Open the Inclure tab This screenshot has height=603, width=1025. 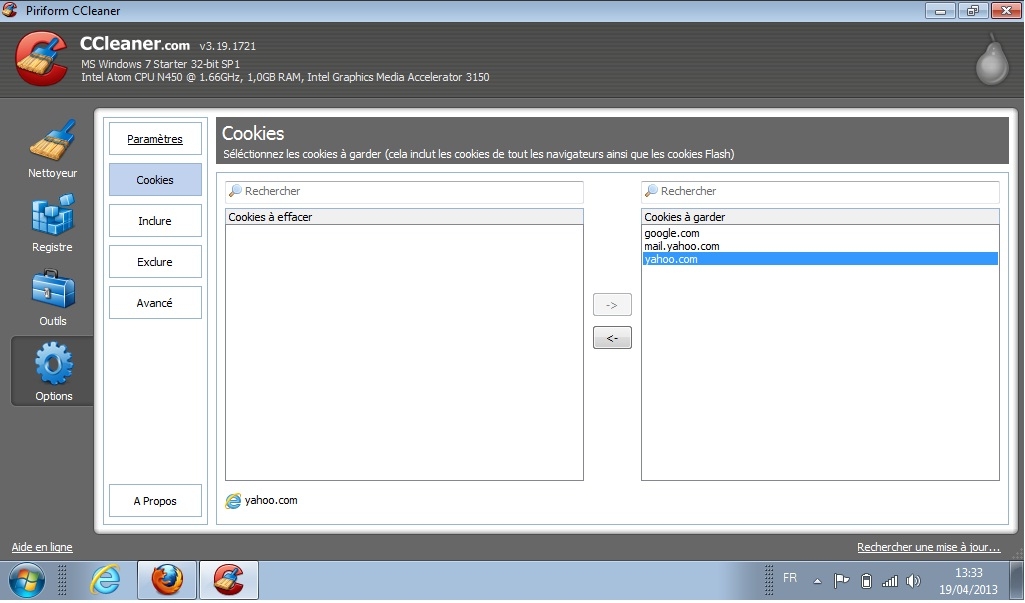point(155,221)
